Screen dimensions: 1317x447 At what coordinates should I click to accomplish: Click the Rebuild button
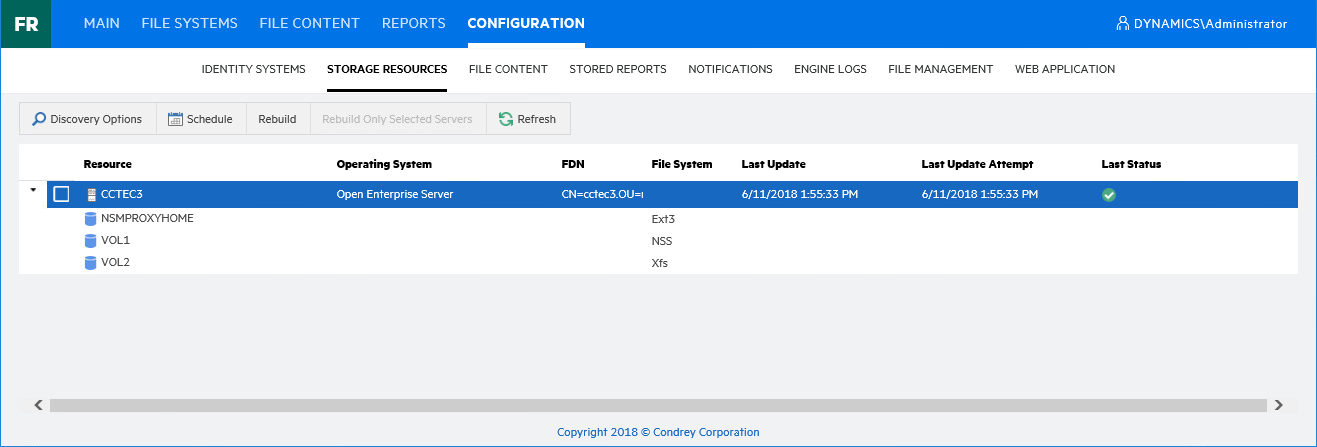pos(277,119)
